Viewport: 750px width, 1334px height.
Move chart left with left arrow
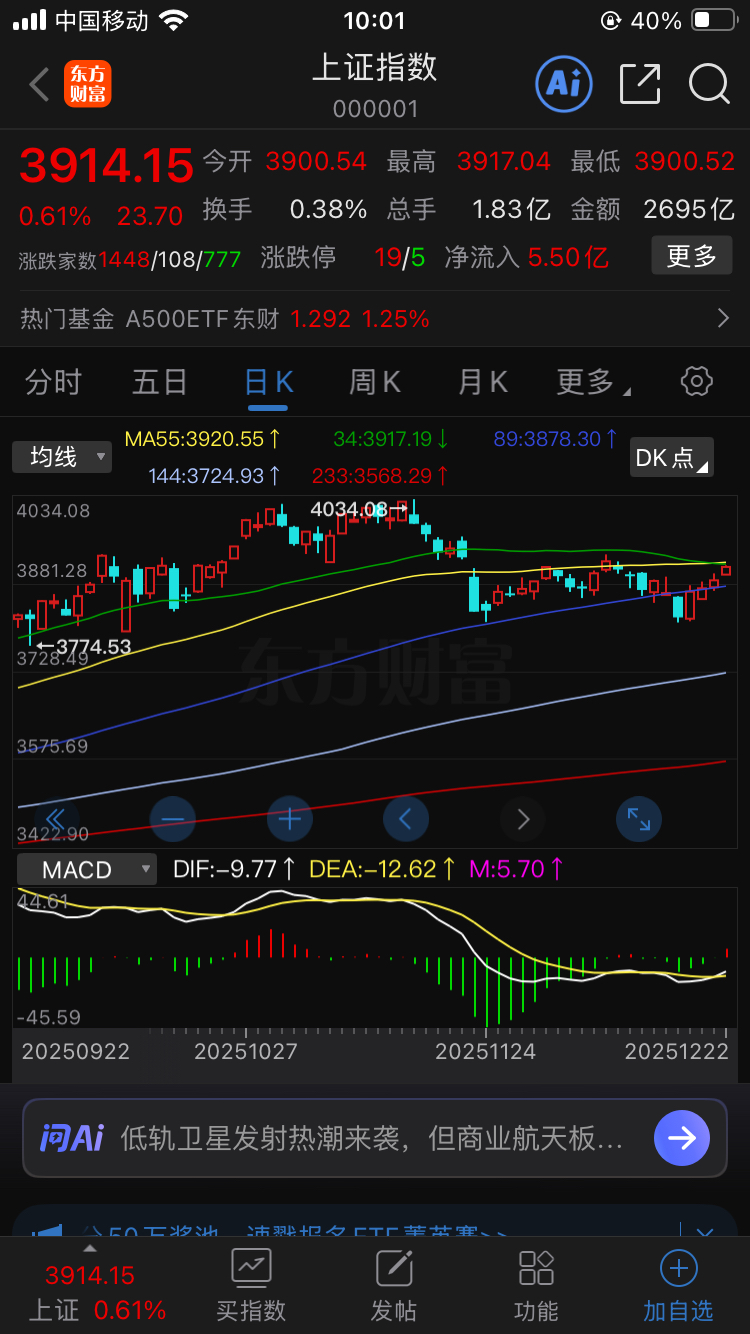[x=406, y=819]
